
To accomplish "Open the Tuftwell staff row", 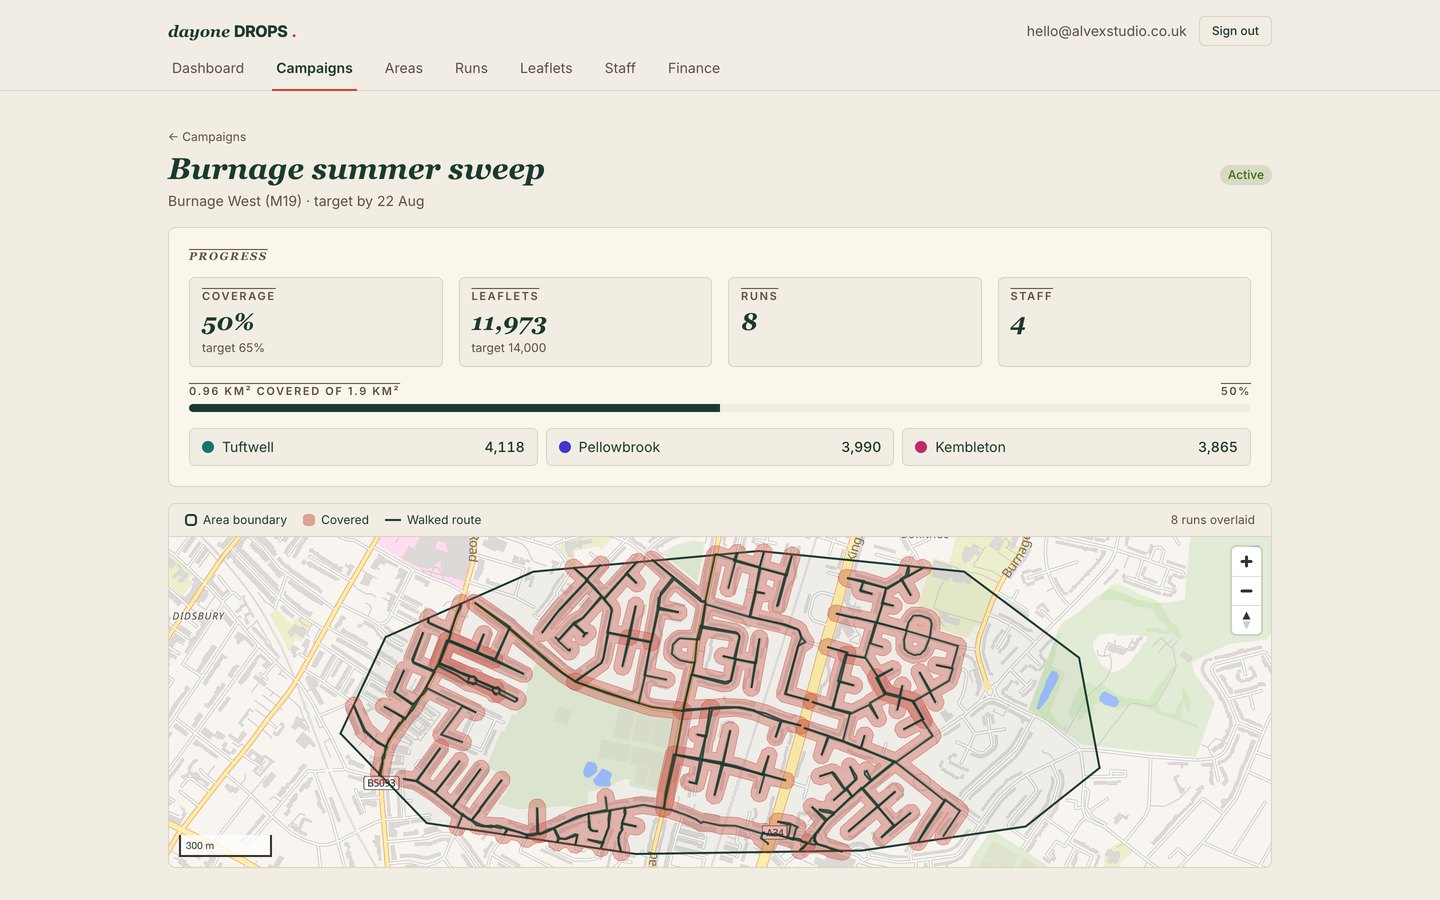I will 363,447.
